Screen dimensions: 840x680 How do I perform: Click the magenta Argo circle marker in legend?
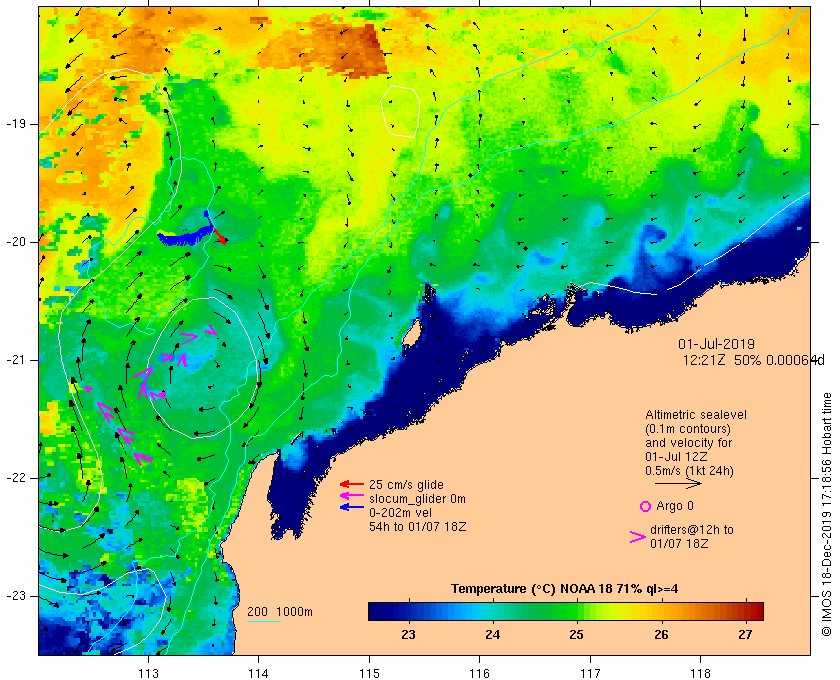pos(646,506)
